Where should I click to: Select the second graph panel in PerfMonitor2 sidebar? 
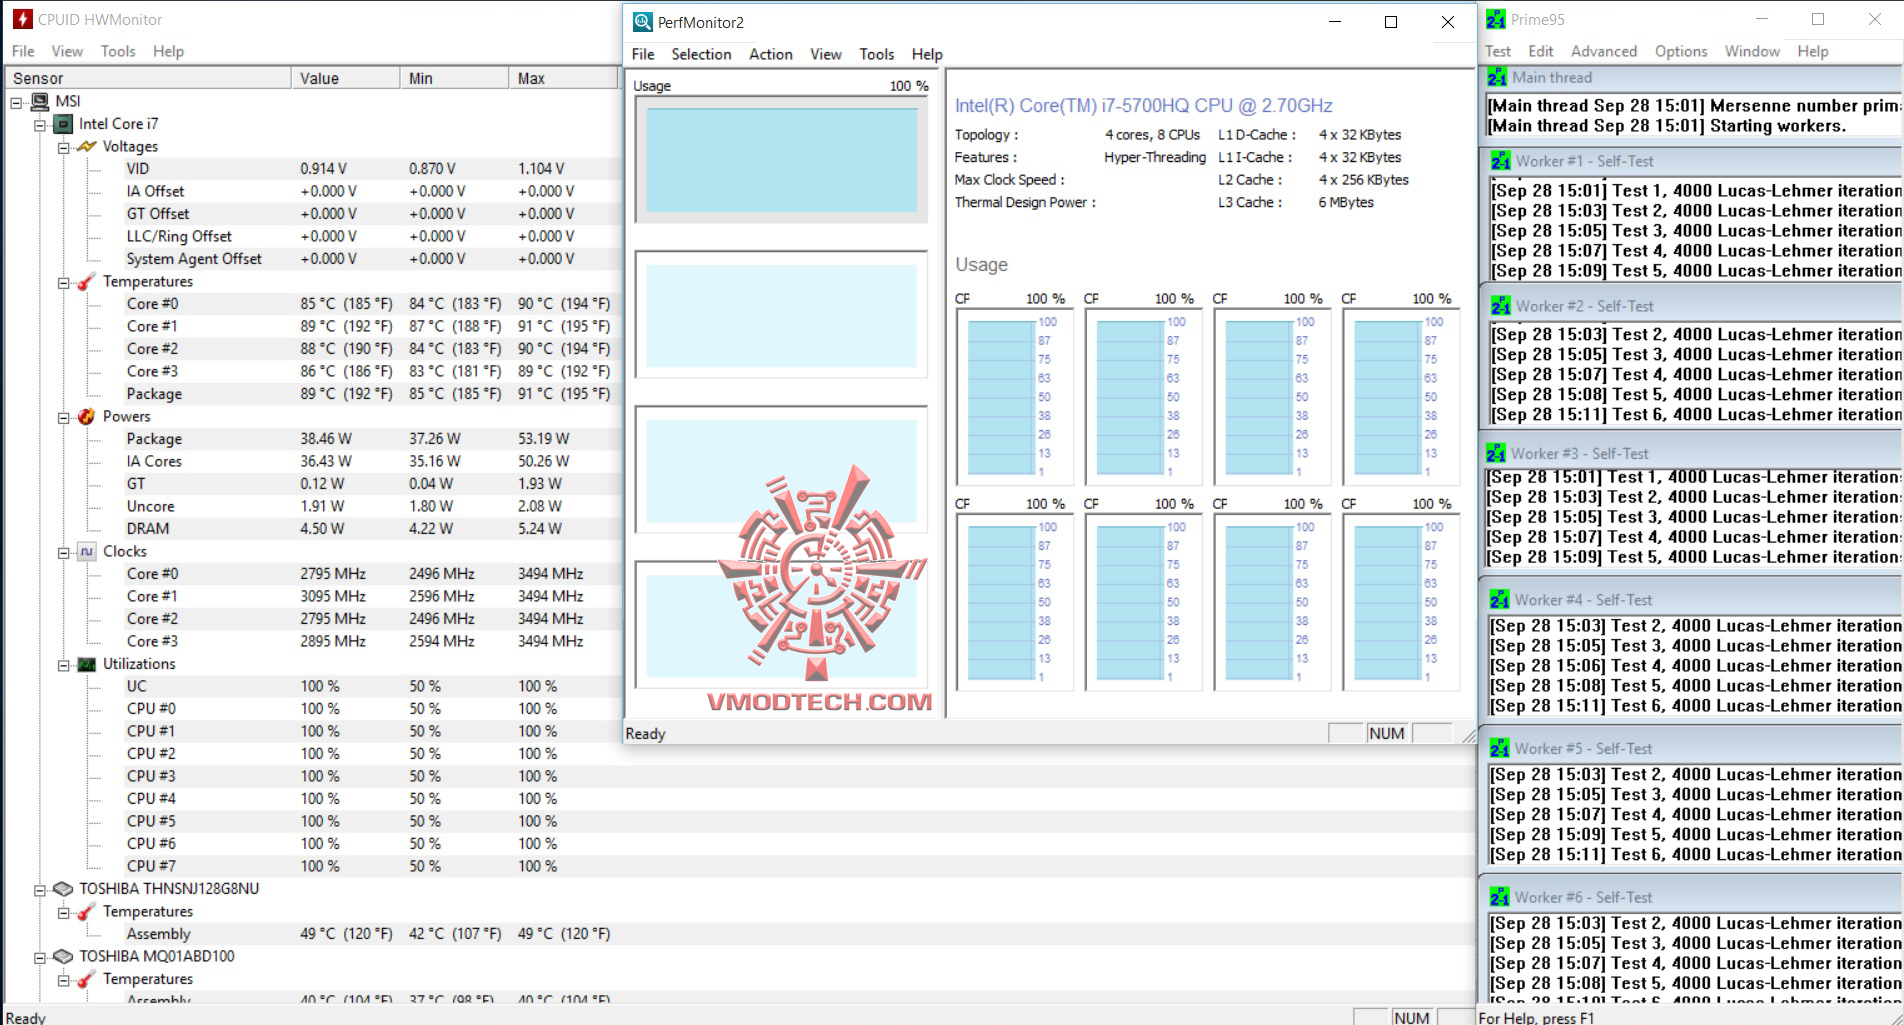click(781, 313)
